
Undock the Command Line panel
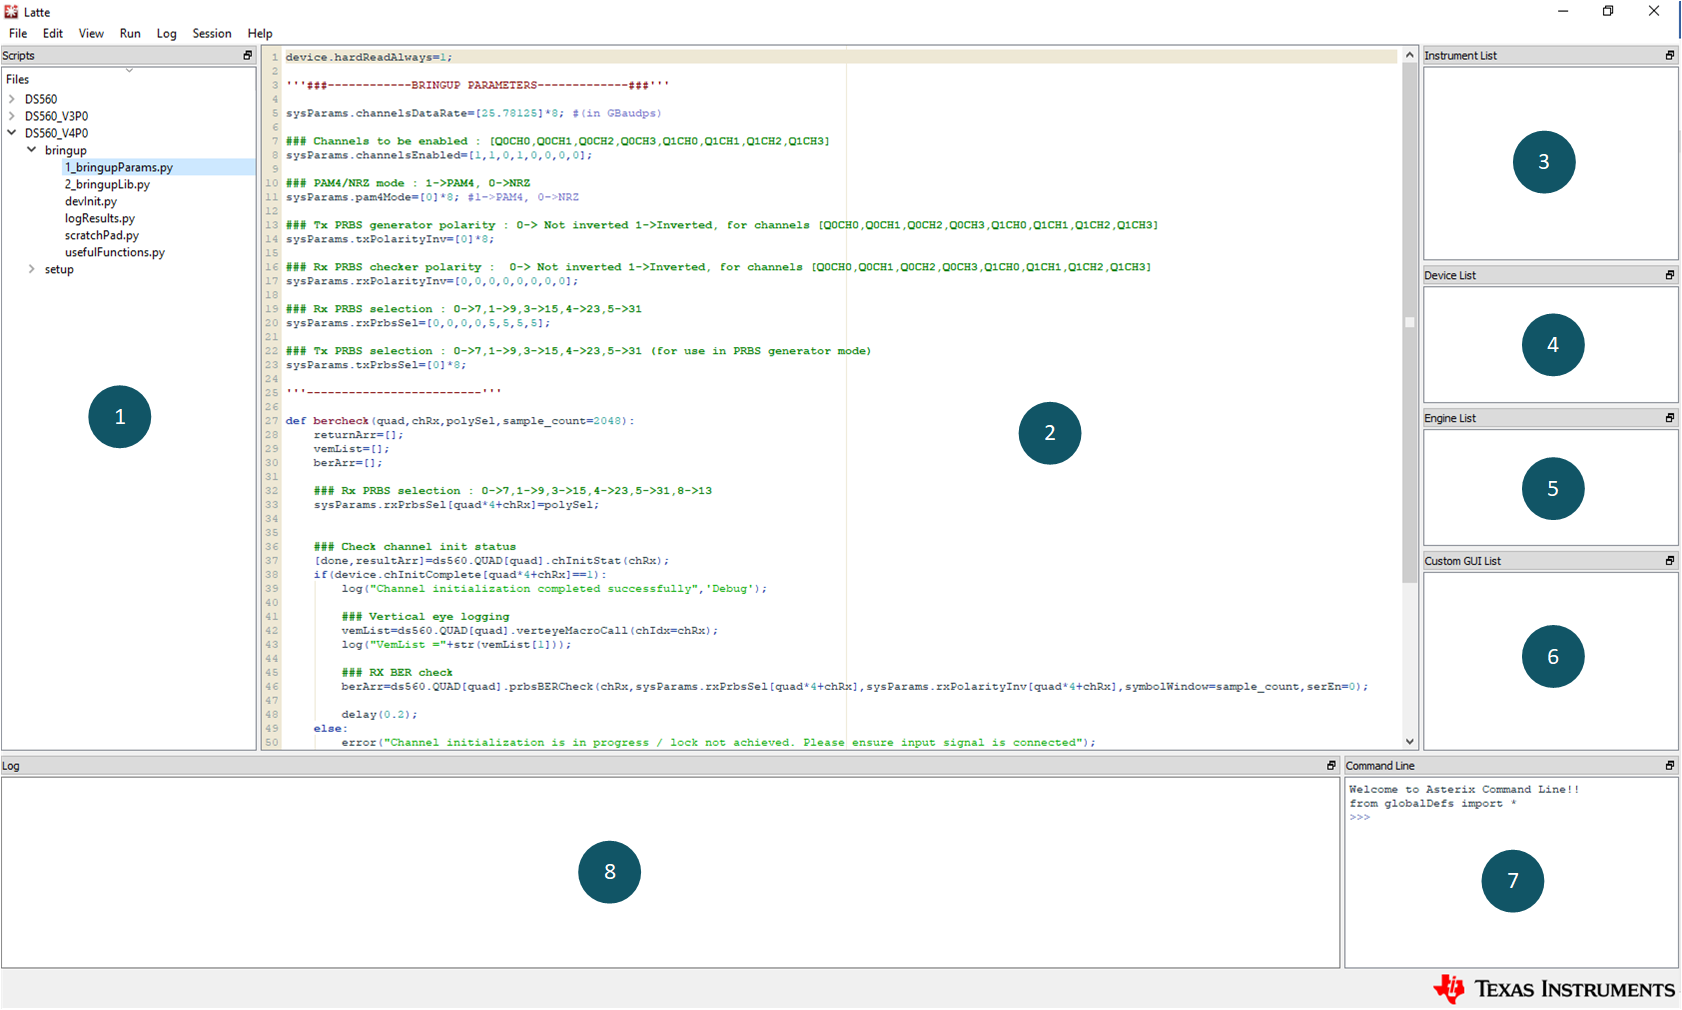coord(1669,765)
